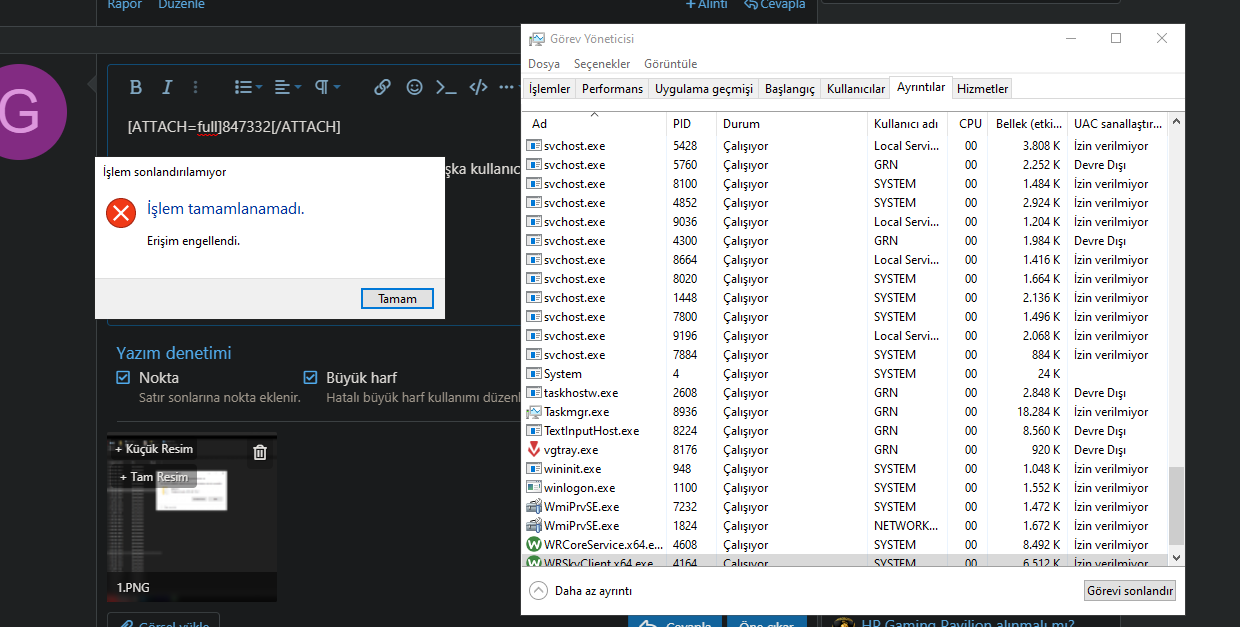This screenshot has width=1240, height=627.
Task: Select the Ayrıntılar tab
Action: 920,87
